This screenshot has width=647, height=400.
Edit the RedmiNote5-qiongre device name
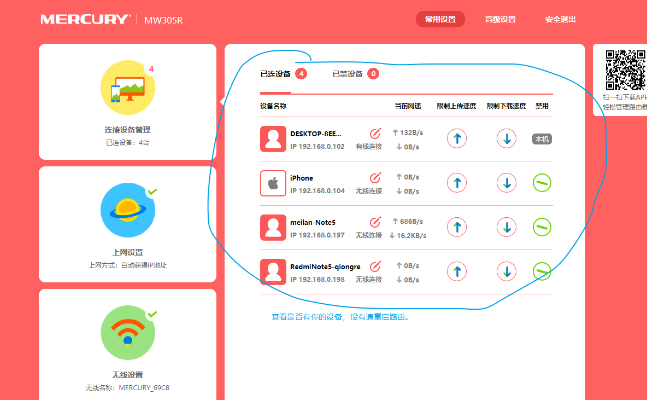375,266
